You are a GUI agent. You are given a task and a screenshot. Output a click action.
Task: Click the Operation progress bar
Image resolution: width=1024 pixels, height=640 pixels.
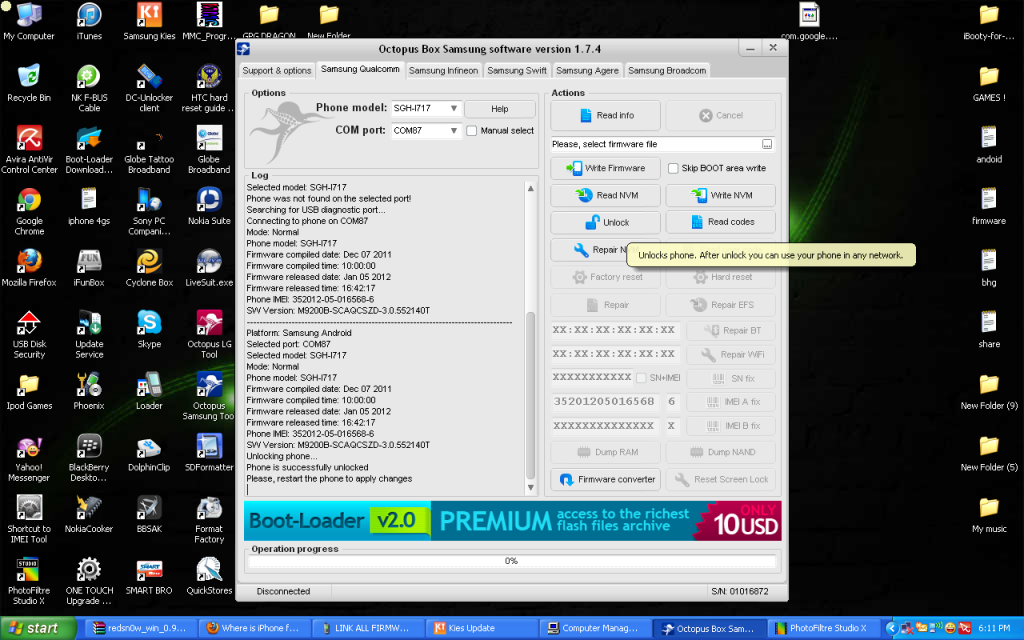tap(512, 561)
